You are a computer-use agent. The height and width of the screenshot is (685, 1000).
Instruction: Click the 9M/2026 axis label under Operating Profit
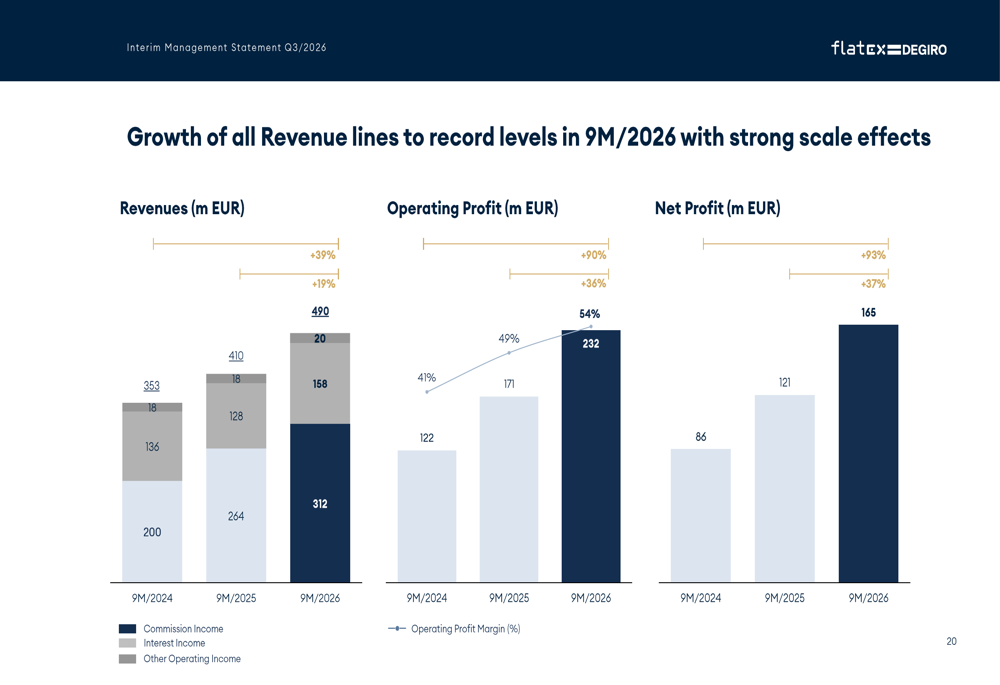tap(591, 598)
